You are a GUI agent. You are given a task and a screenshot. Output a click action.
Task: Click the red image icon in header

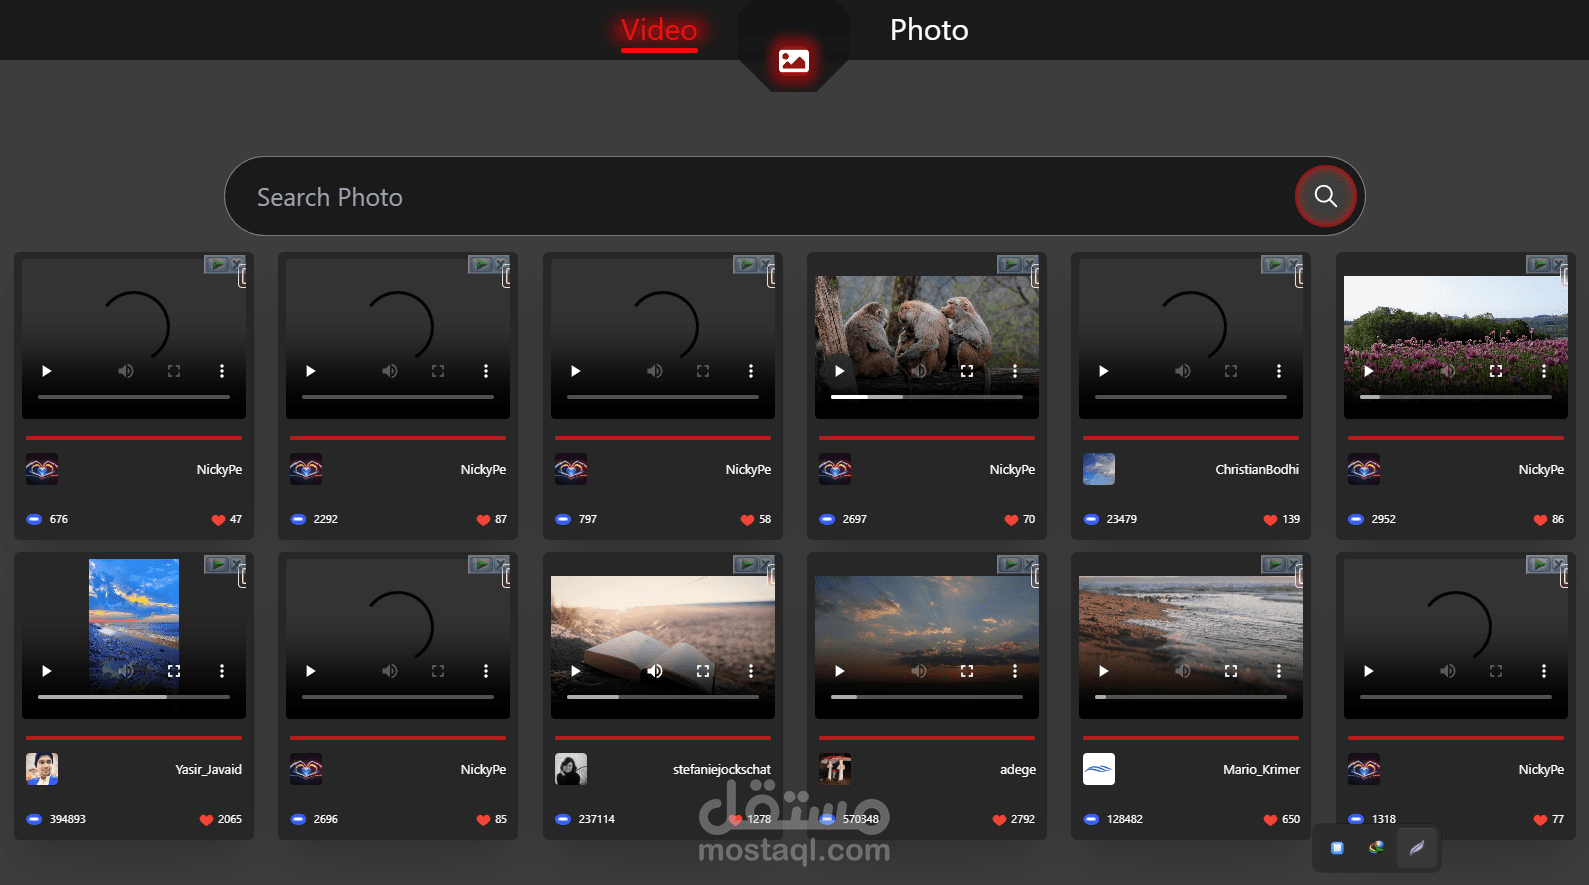click(794, 61)
